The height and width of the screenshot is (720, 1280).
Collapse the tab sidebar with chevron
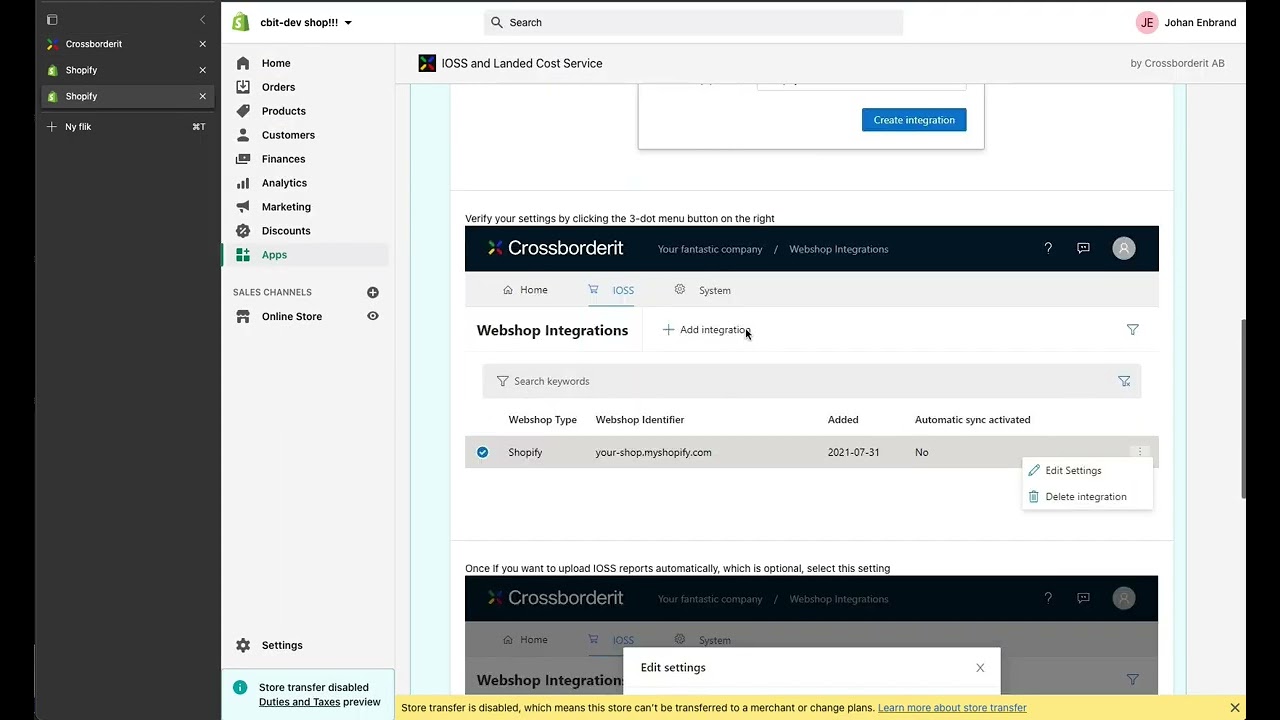pyautogui.click(x=202, y=20)
